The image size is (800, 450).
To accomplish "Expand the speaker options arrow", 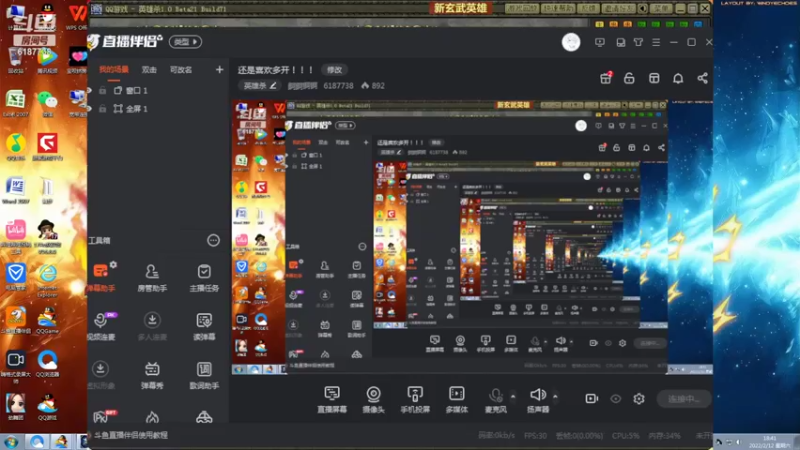I will (555, 396).
